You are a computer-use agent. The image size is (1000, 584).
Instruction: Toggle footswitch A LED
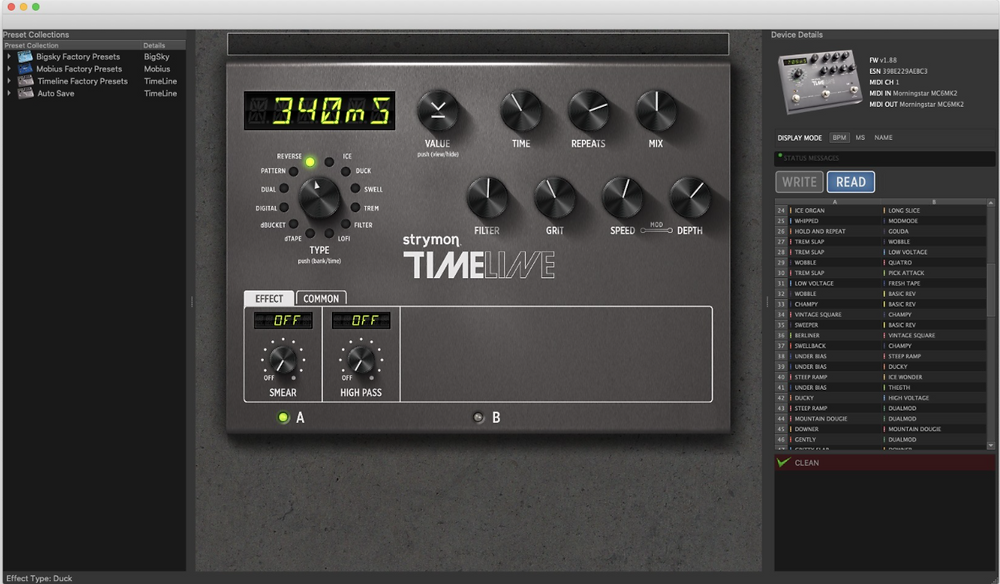tap(283, 418)
